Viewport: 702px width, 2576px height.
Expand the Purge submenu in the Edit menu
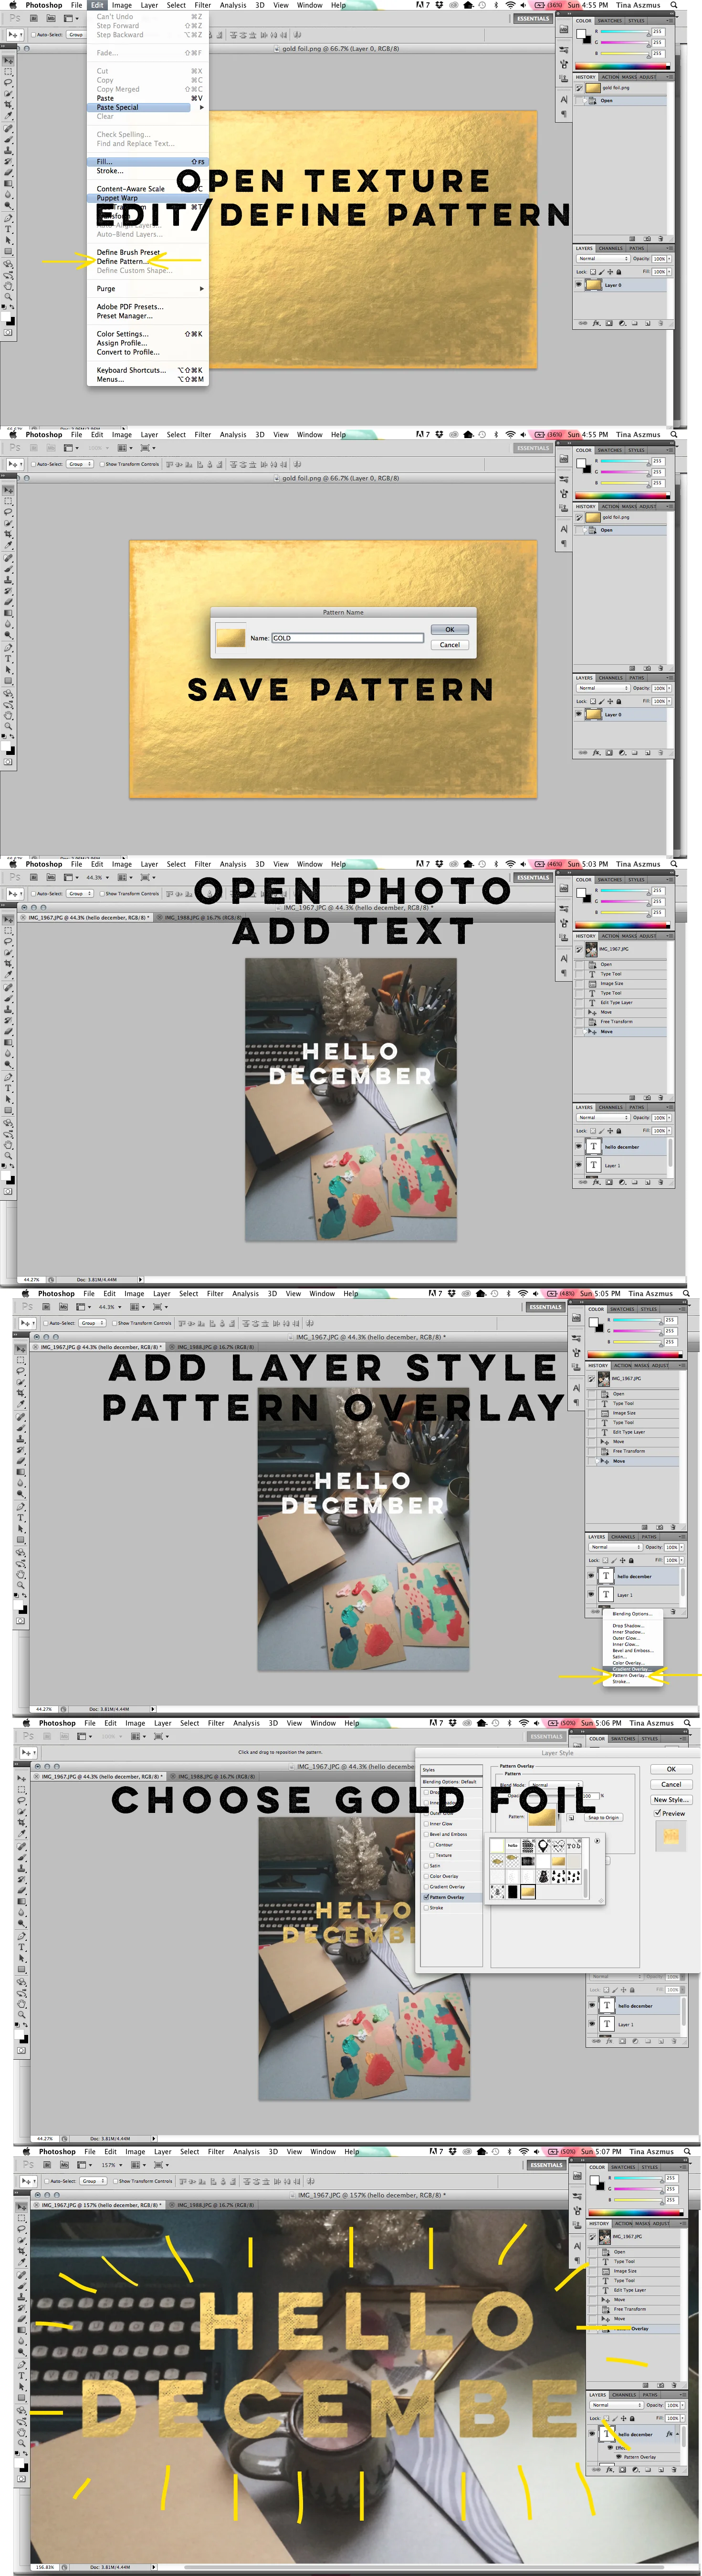[147, 288]
